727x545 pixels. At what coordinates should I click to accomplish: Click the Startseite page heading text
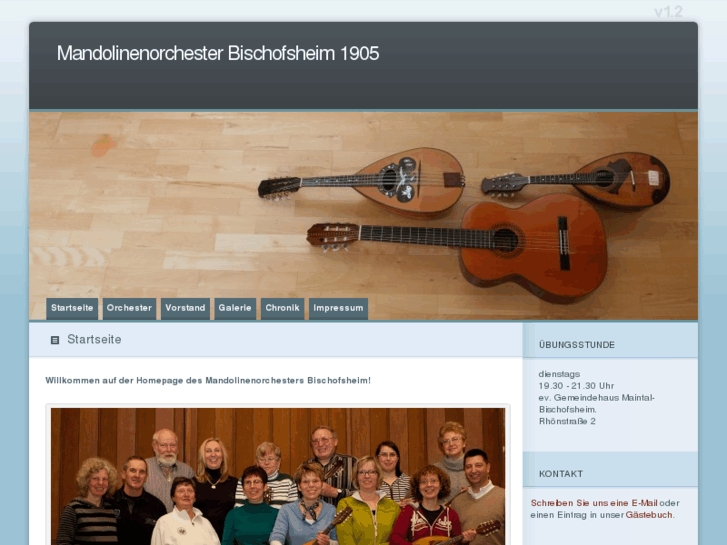pos(94,340)
